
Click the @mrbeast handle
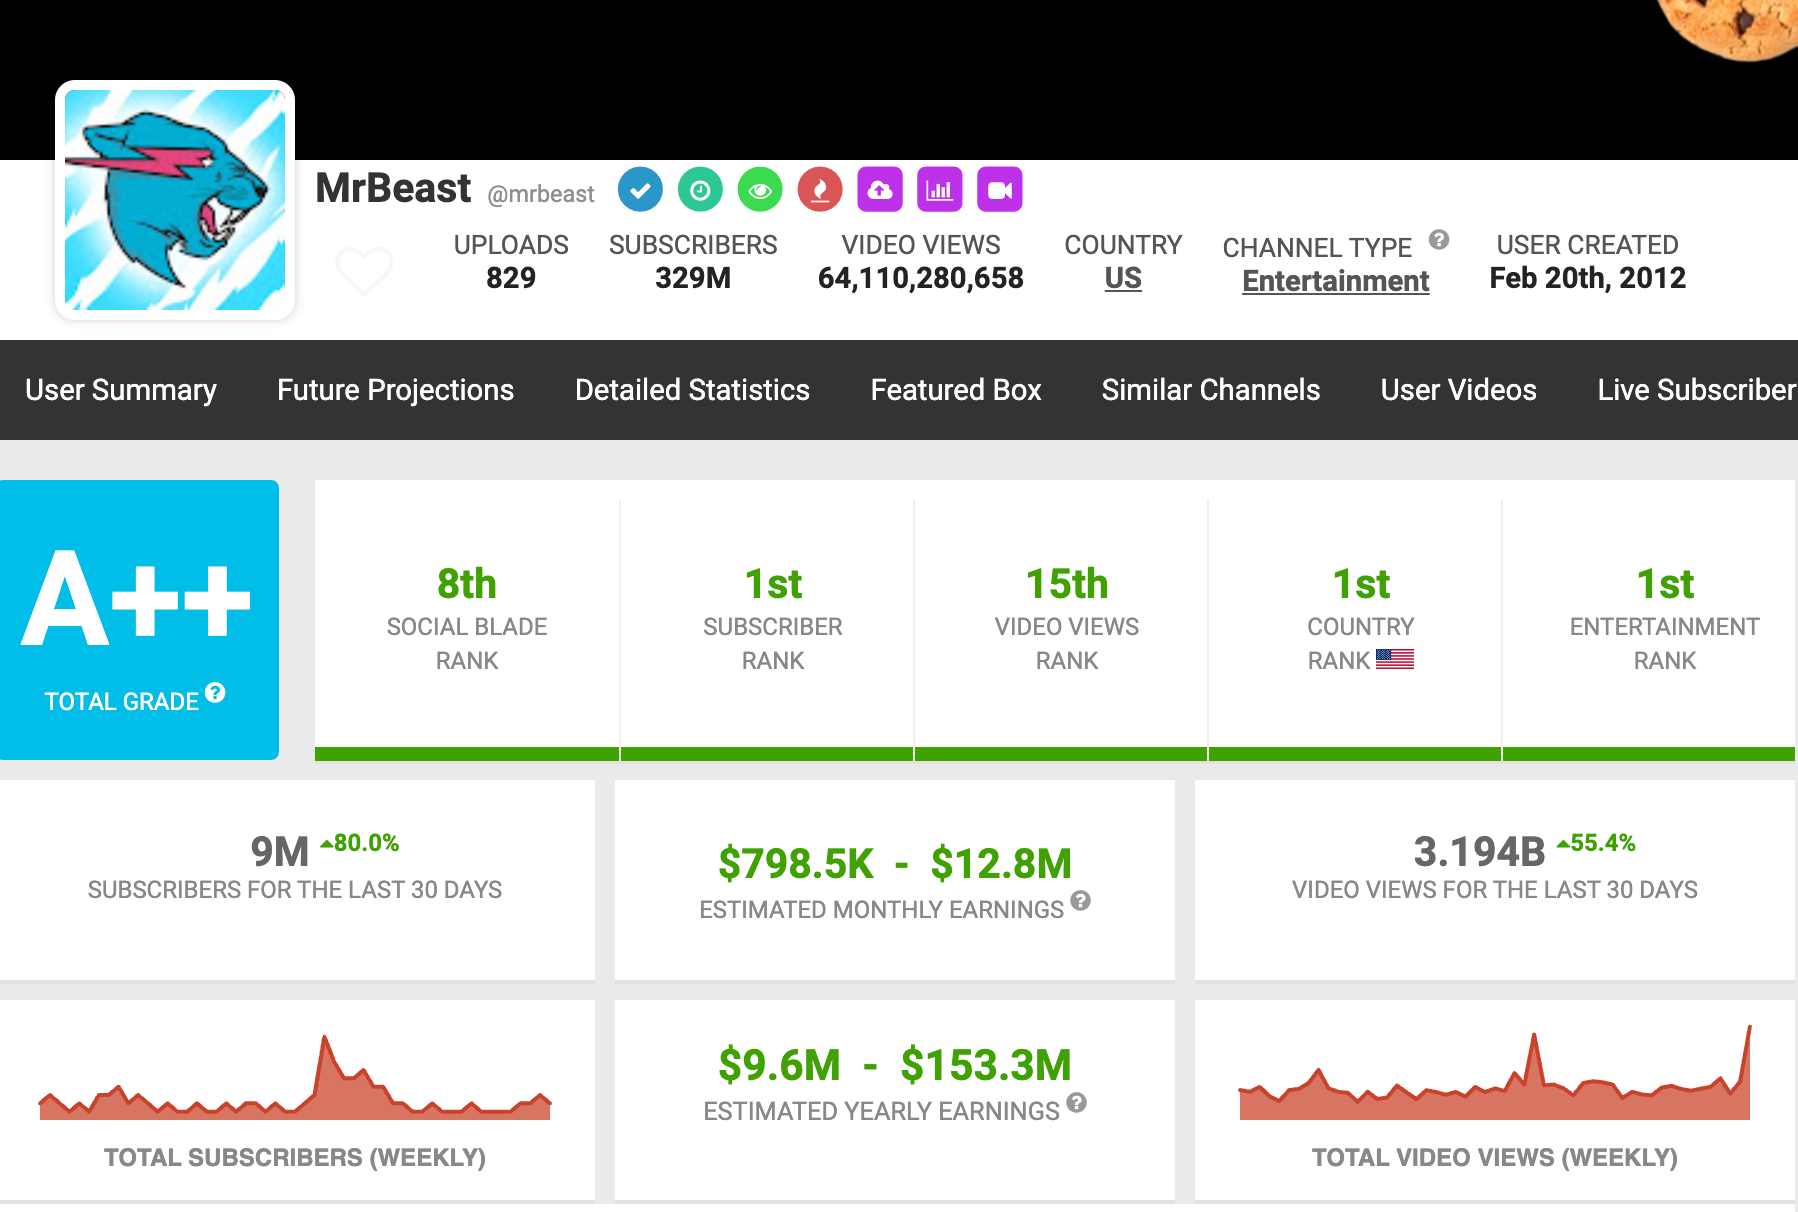pyautogui.click(x=541, y=194)
